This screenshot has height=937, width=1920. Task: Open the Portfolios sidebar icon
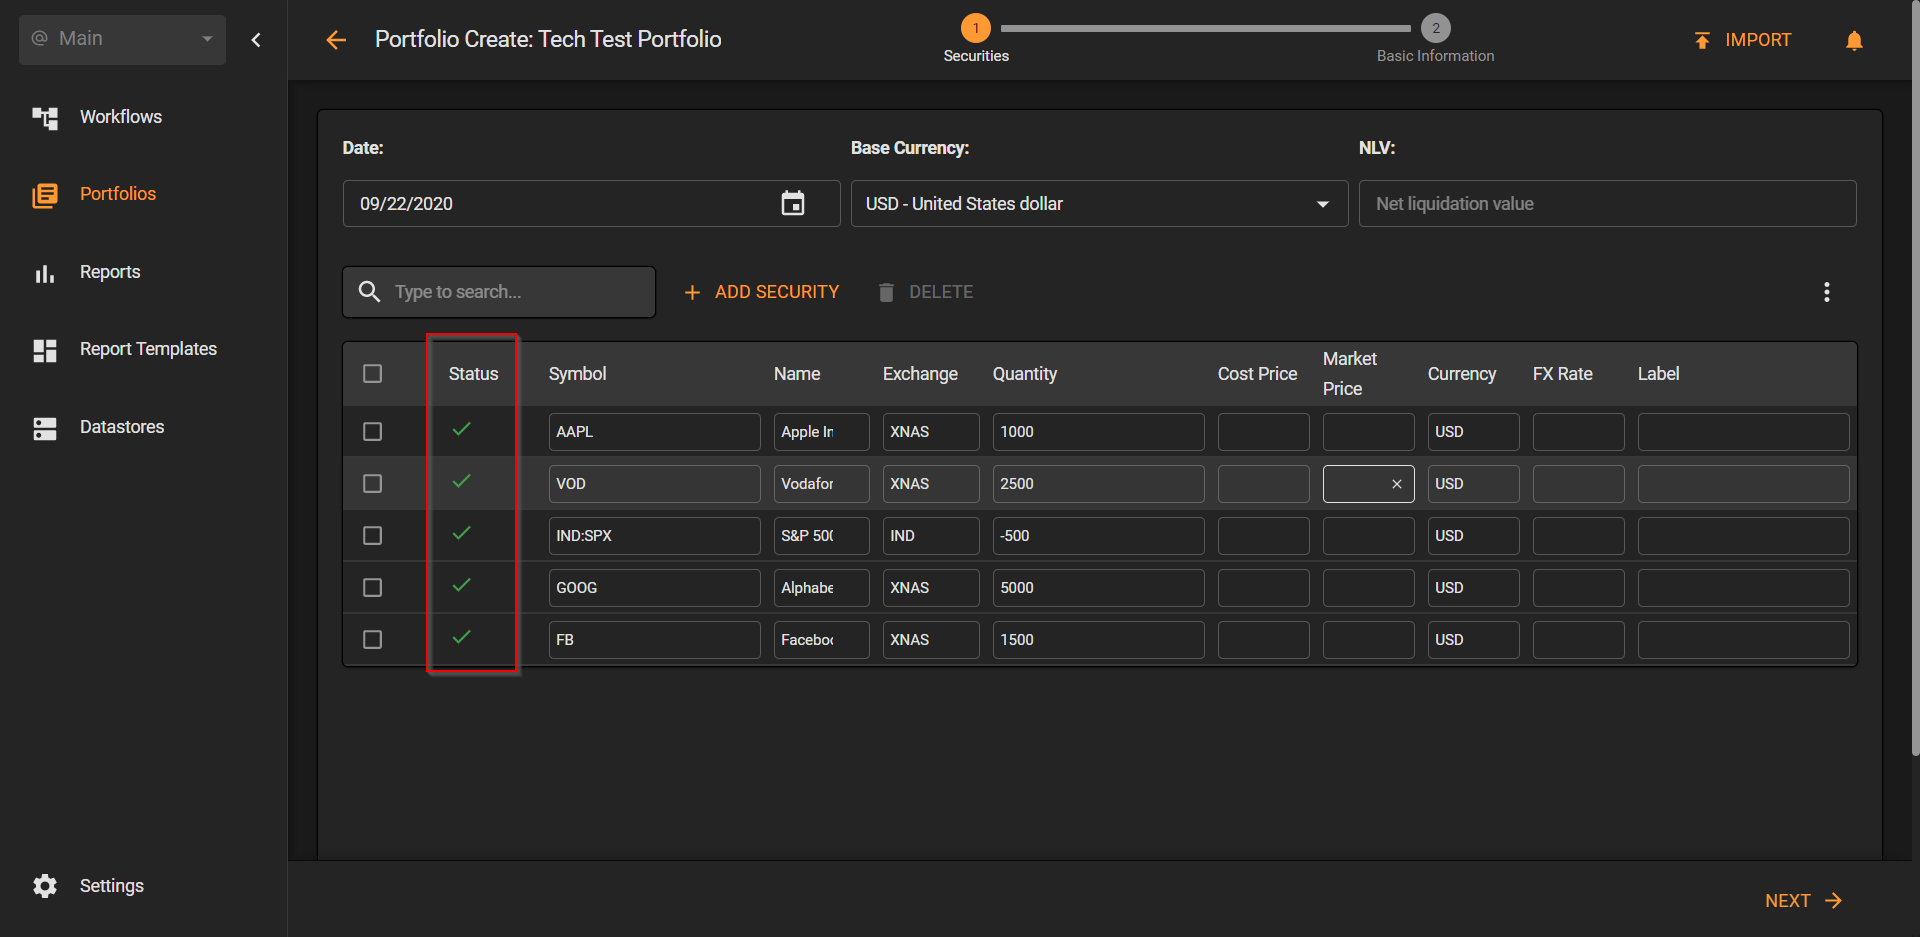pyautogui.click(x=45, y=195)
